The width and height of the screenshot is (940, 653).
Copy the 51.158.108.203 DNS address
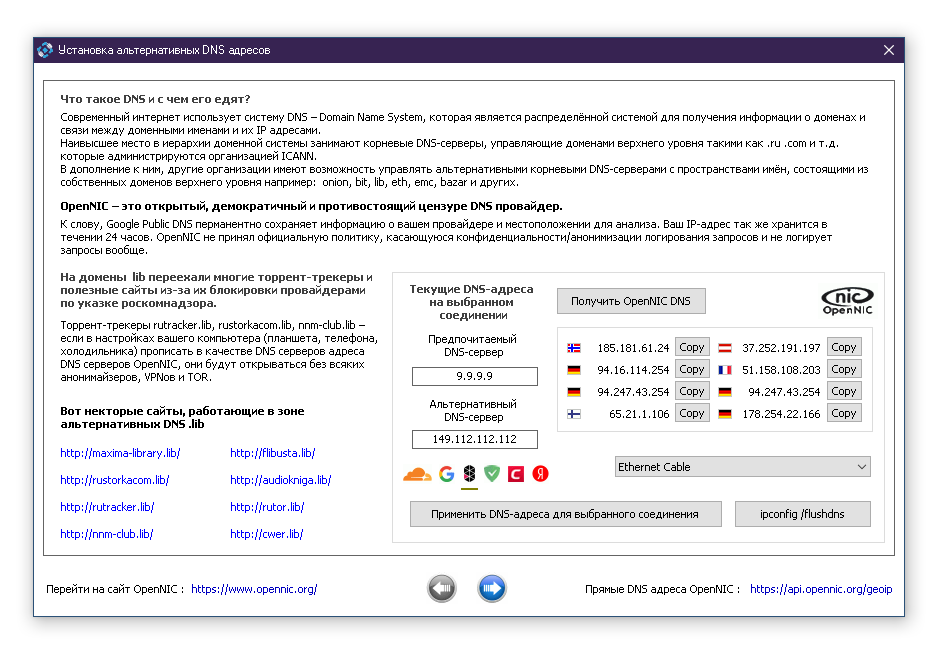click(x=843, y=370)
